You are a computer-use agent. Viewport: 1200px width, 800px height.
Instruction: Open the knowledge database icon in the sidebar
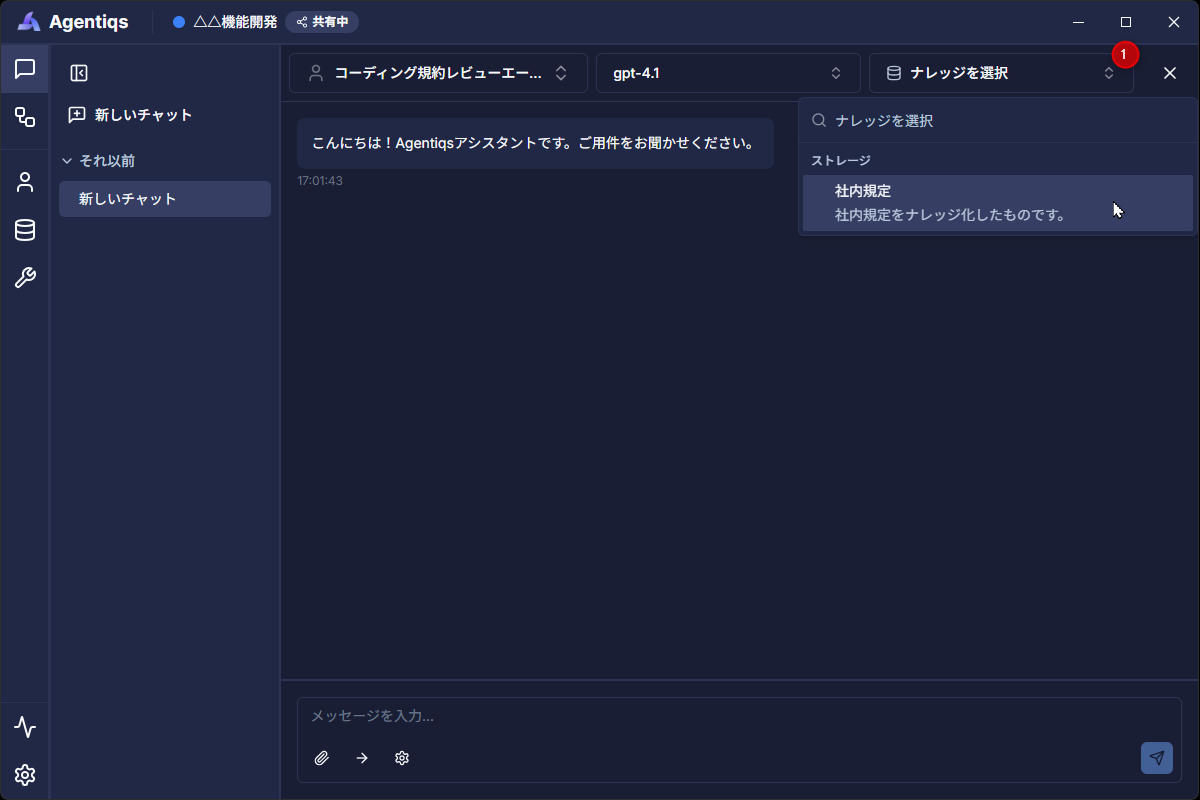(25, 230)
